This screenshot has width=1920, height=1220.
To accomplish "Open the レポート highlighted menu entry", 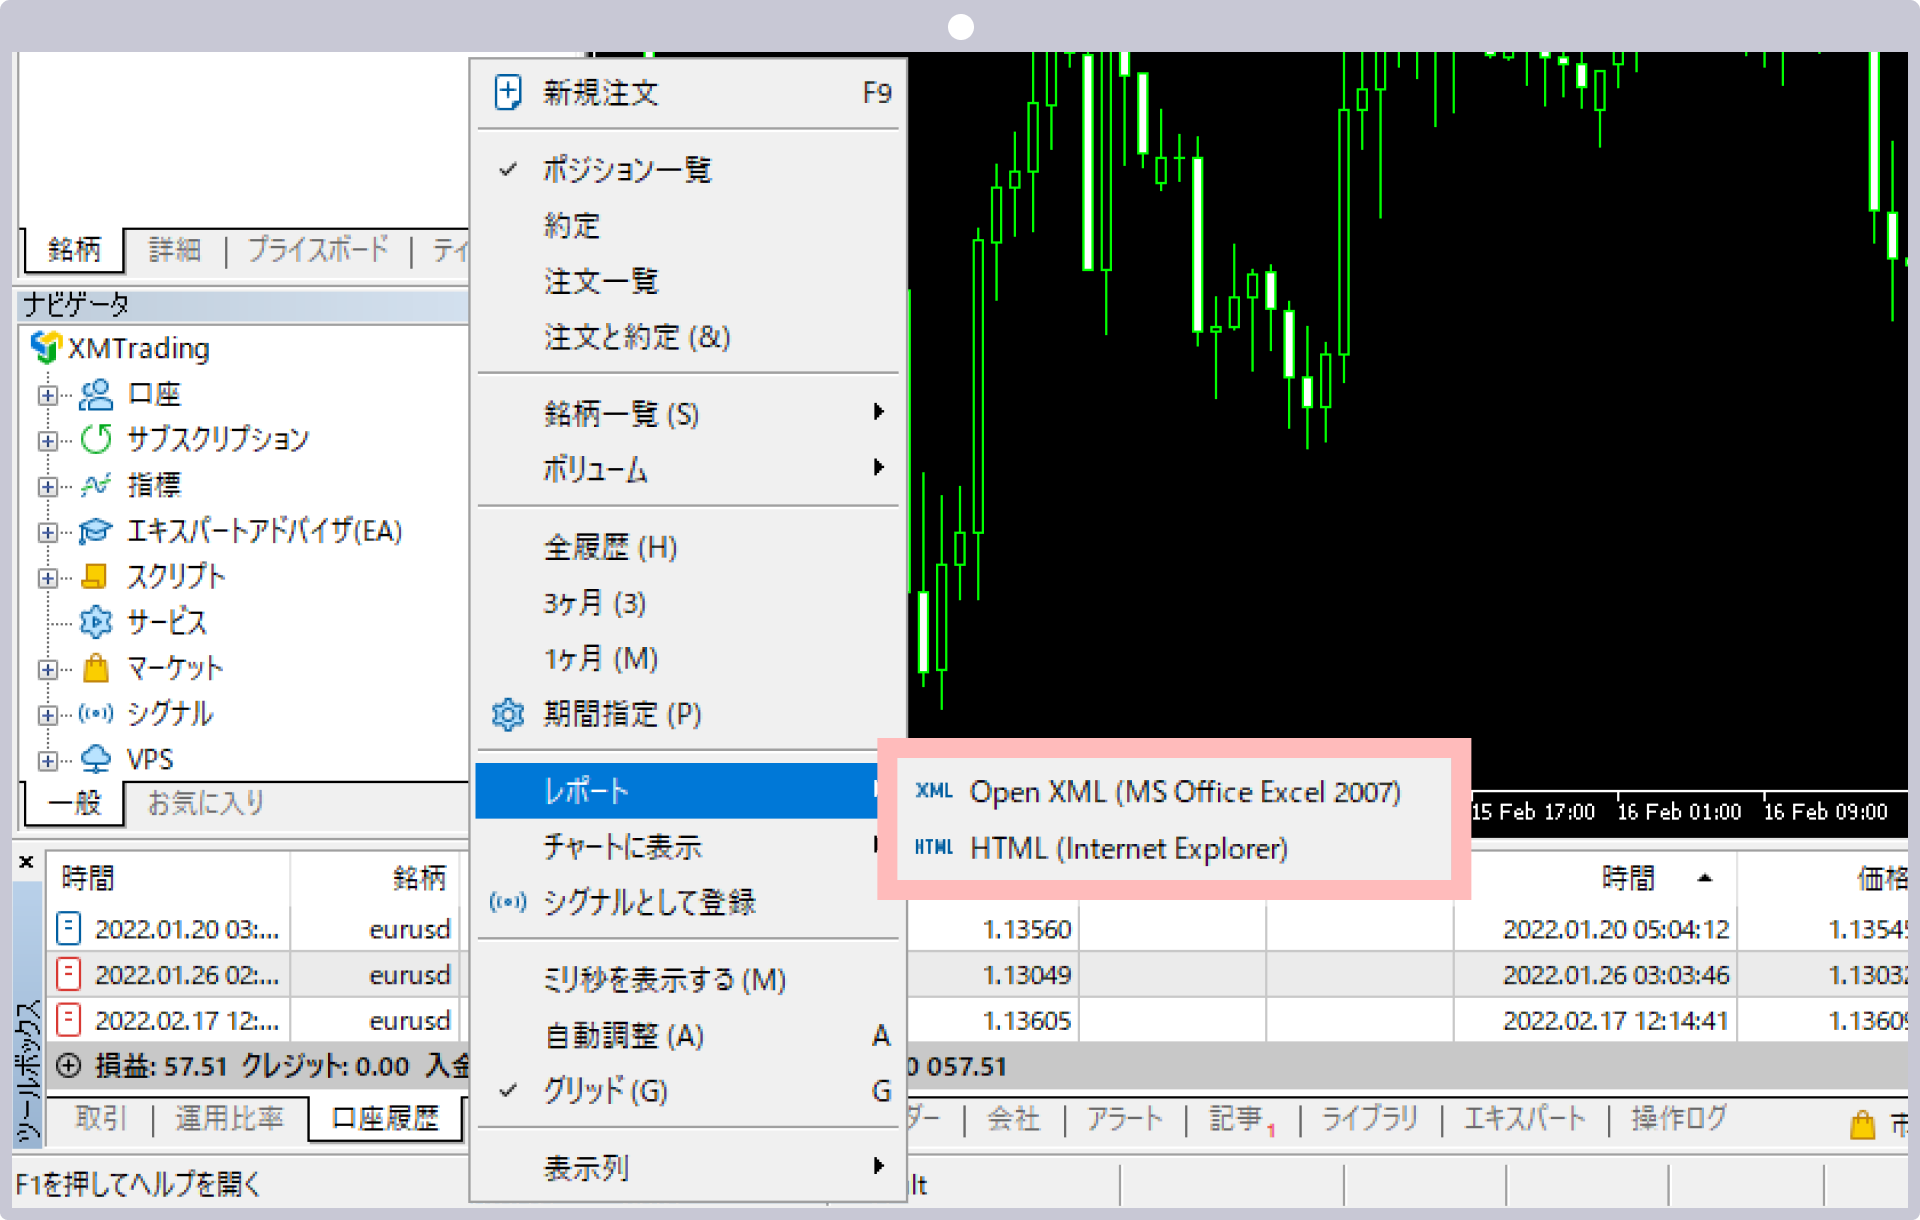I will click(x=677, y=790).
